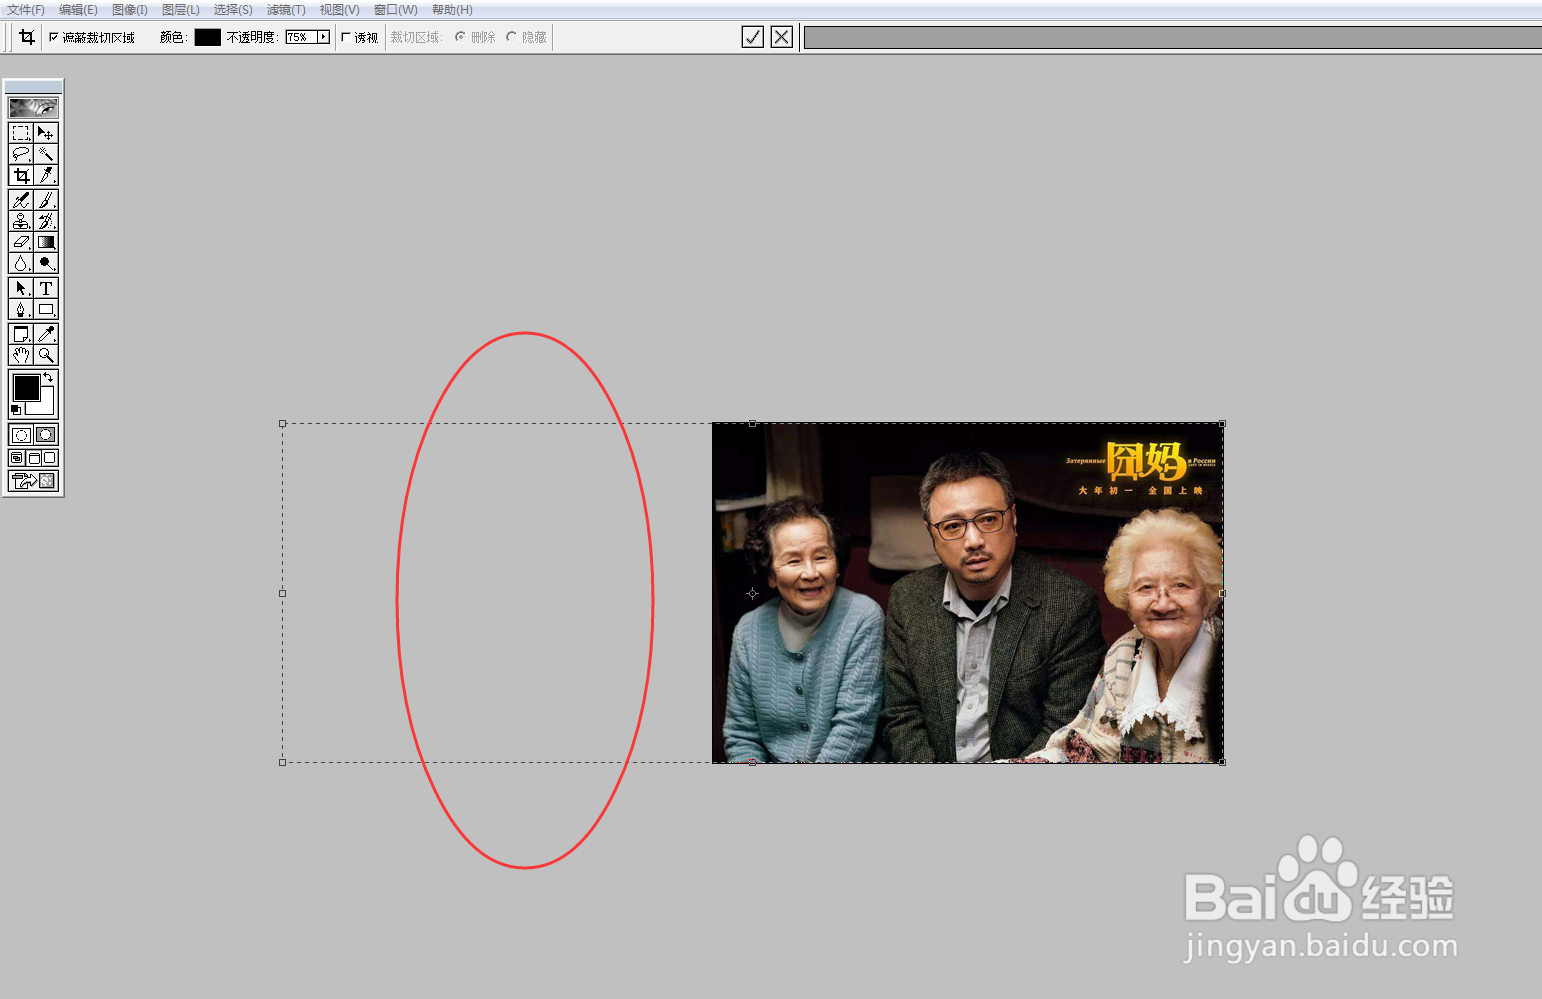The height and width of the screenshot is (999, 1542).
Task: Select the Eyedropper tool
Action: tap(46, 334)
